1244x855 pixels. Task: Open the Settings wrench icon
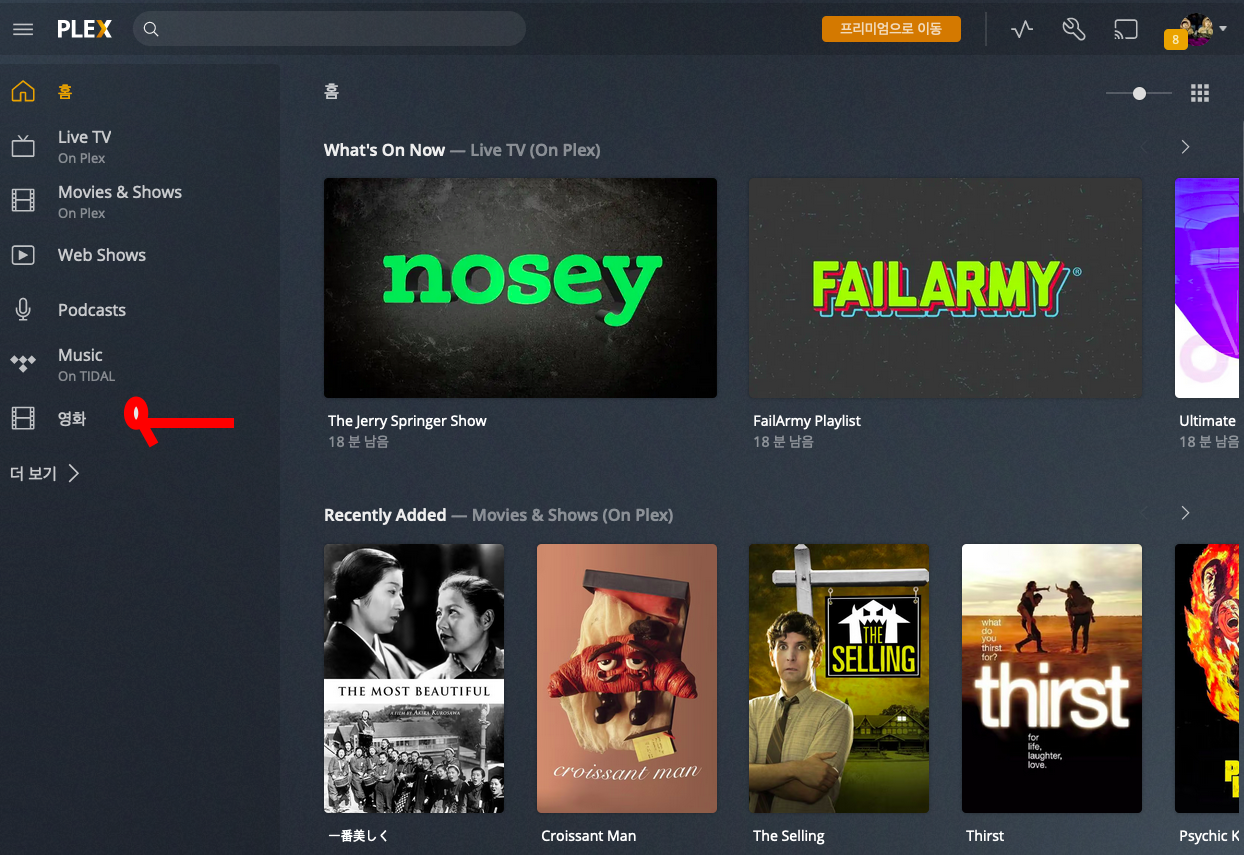[x=1074, y=29]
